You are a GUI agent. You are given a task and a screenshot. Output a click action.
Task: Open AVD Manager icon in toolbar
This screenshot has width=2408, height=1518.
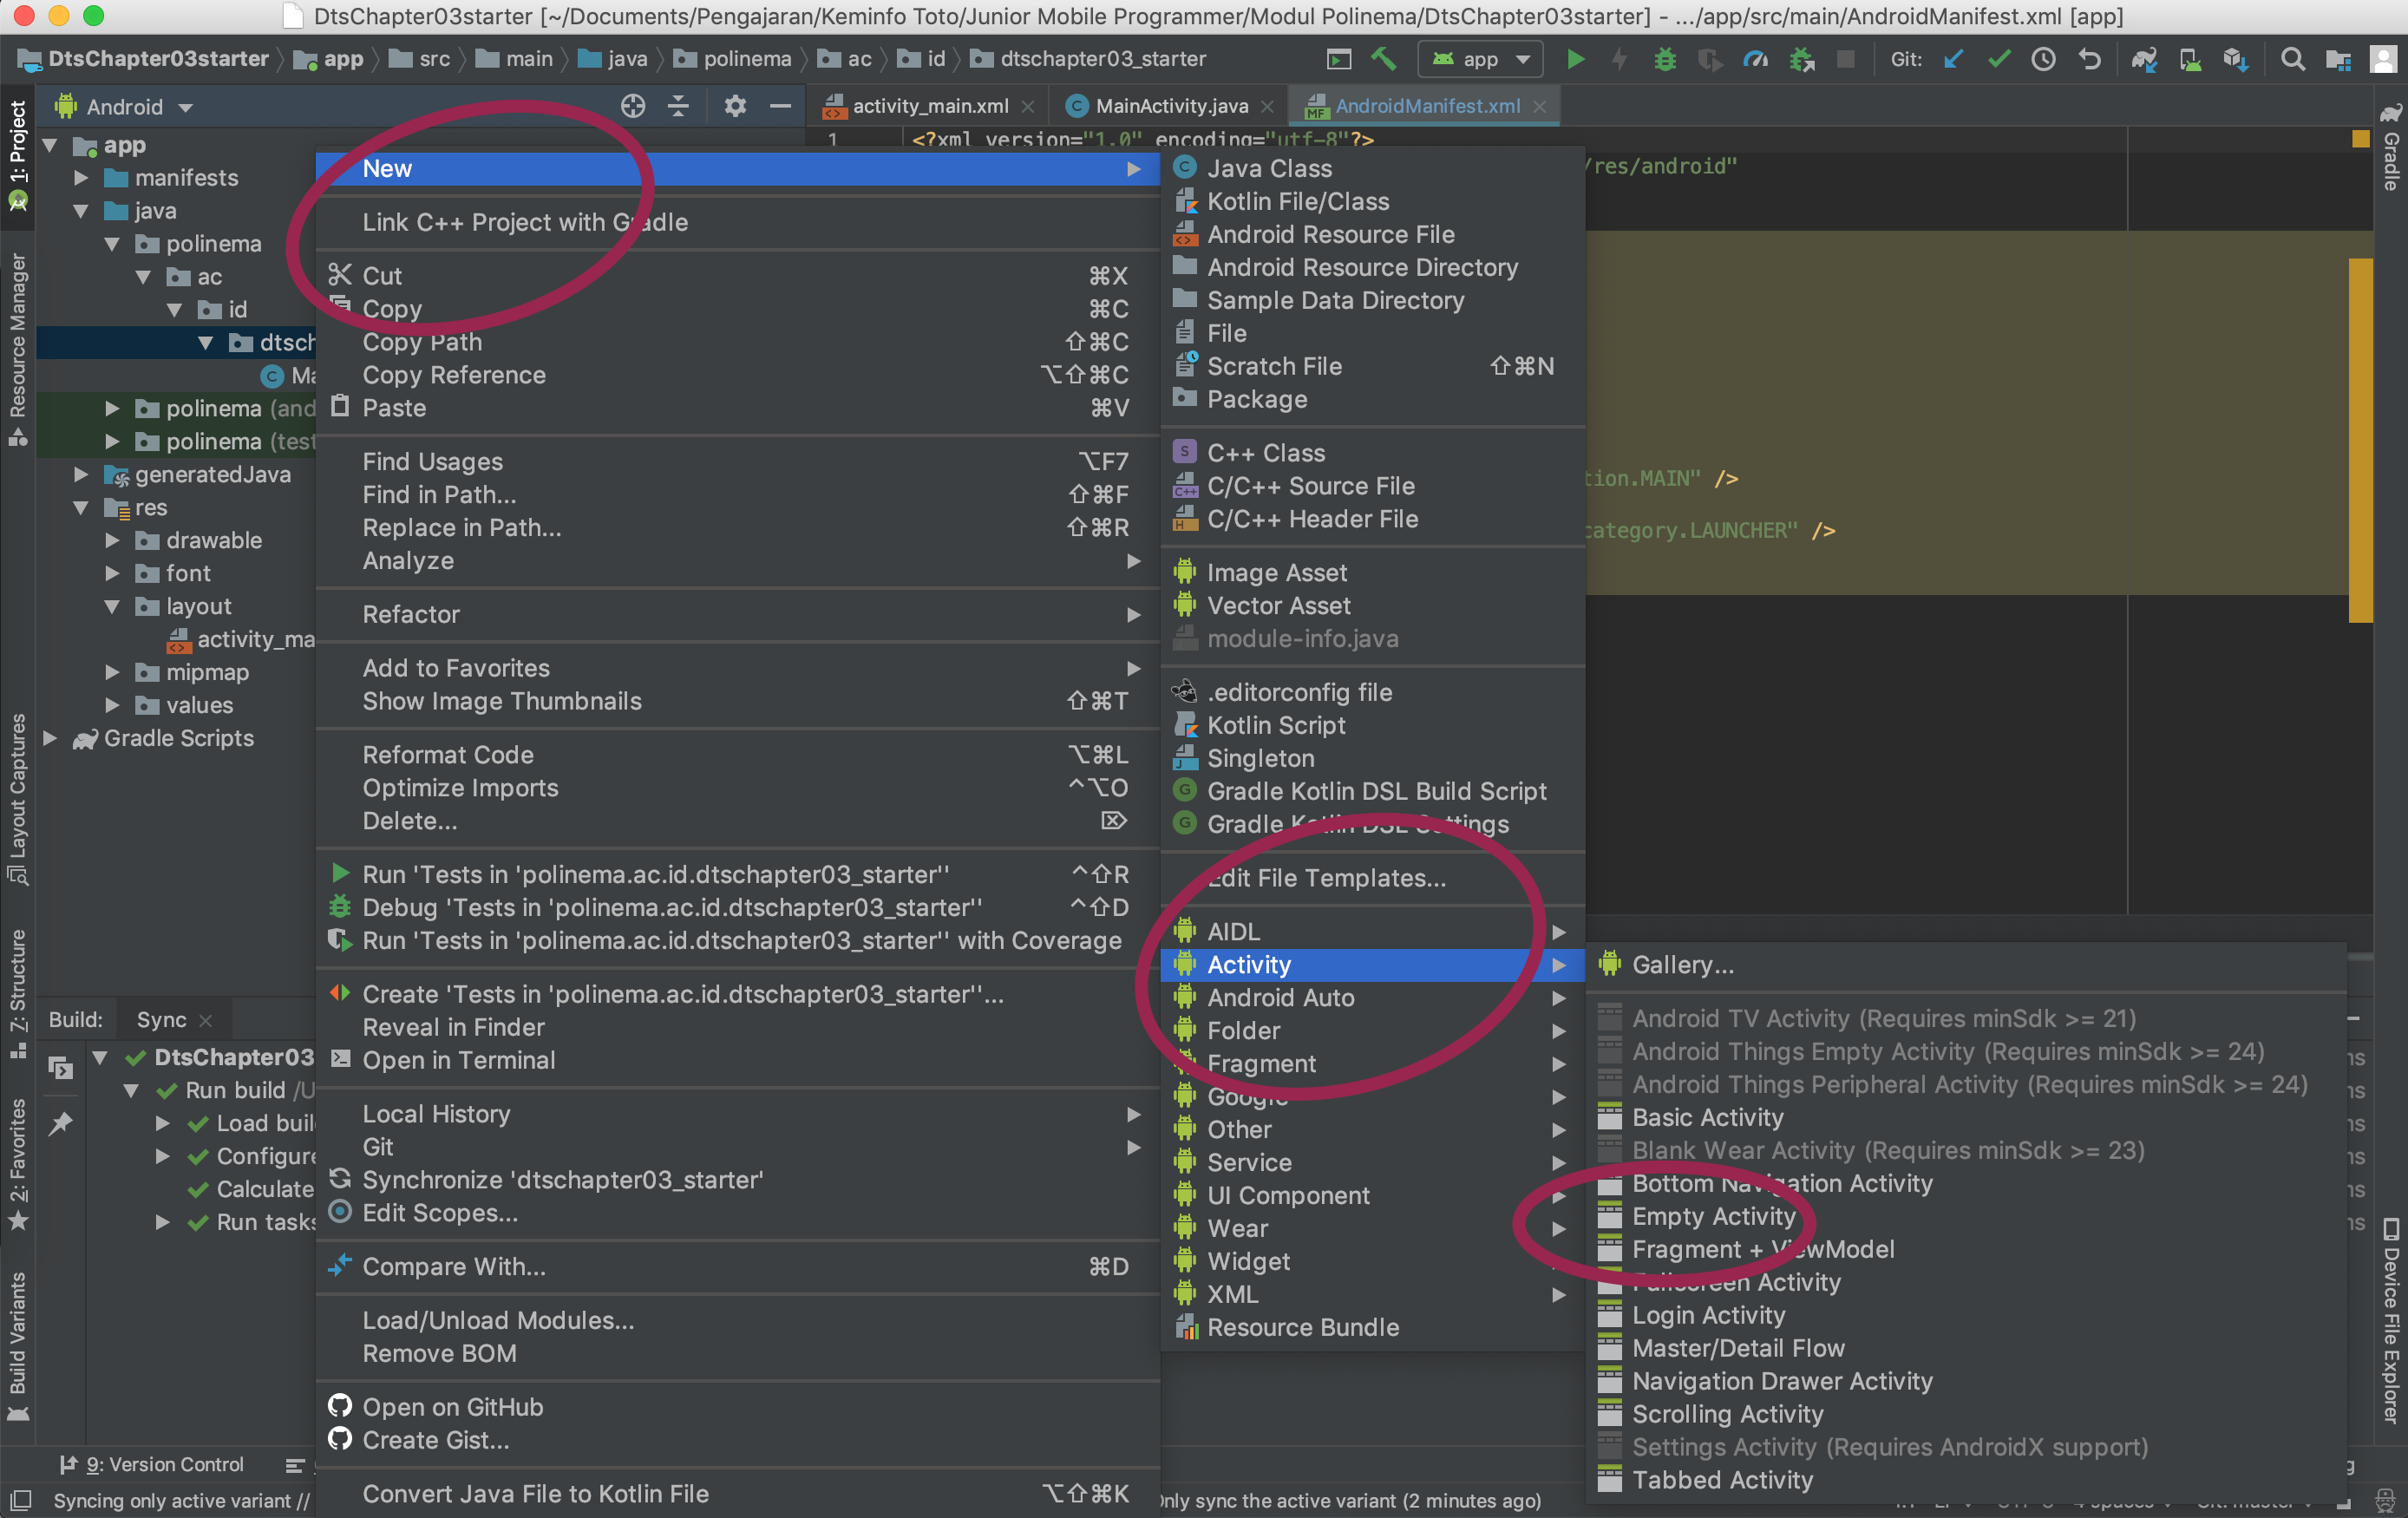point(2190,60)
